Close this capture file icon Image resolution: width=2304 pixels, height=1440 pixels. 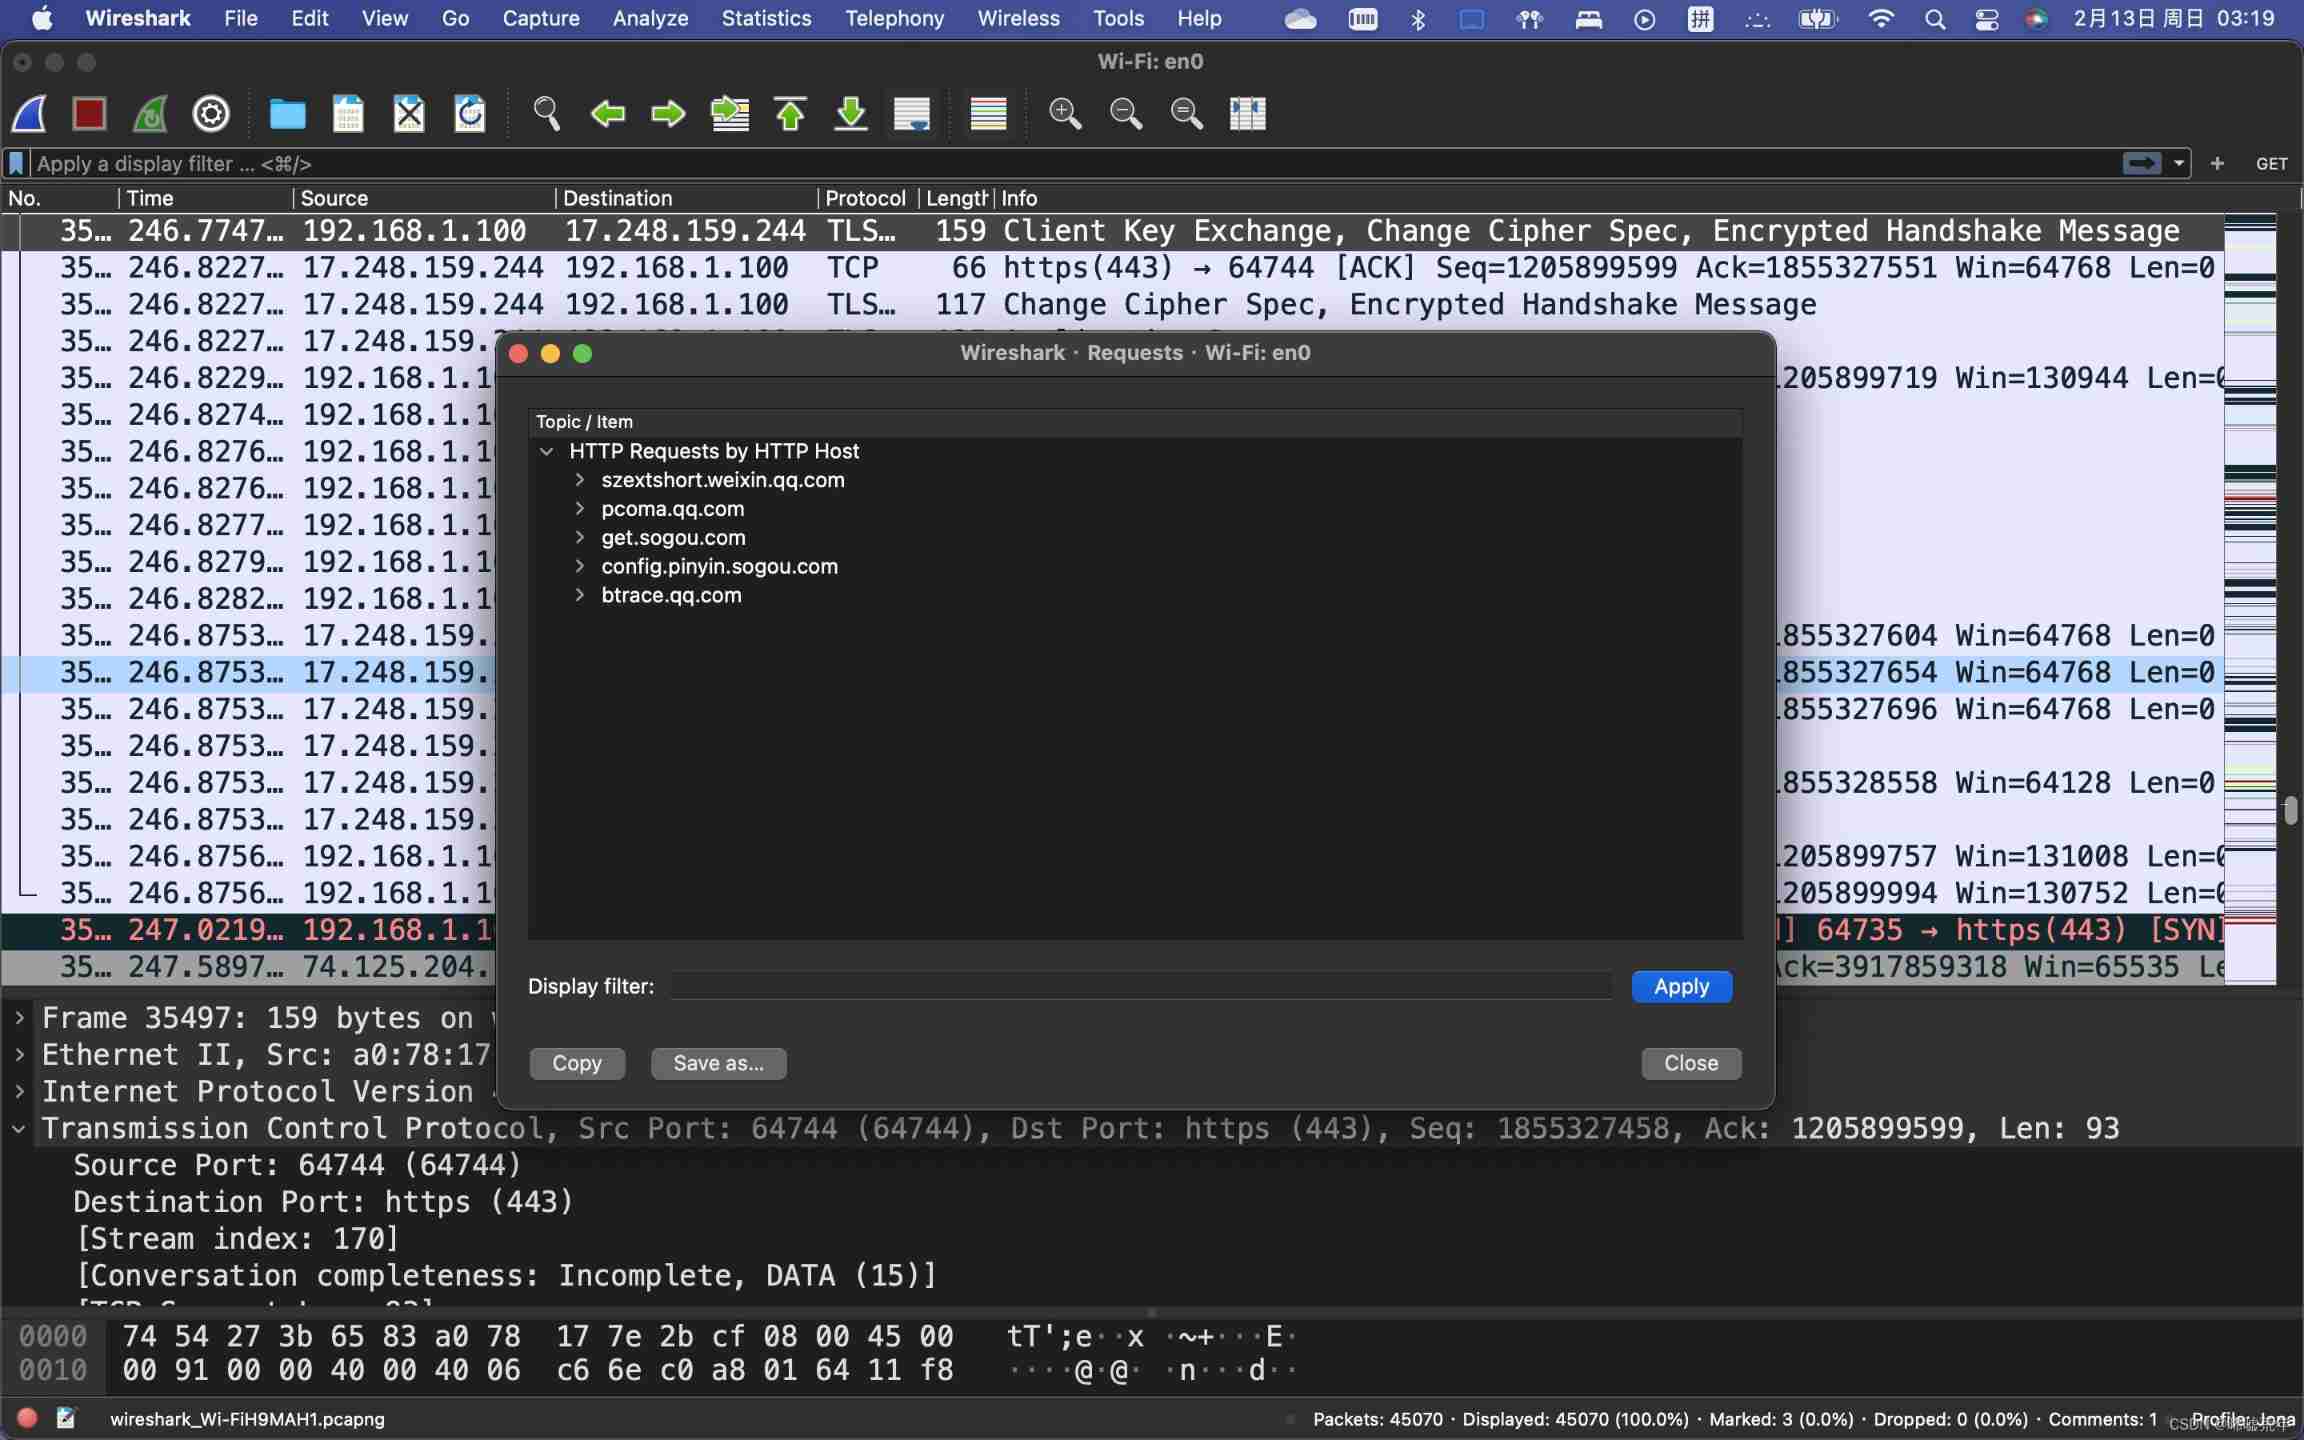coord(409,114)
